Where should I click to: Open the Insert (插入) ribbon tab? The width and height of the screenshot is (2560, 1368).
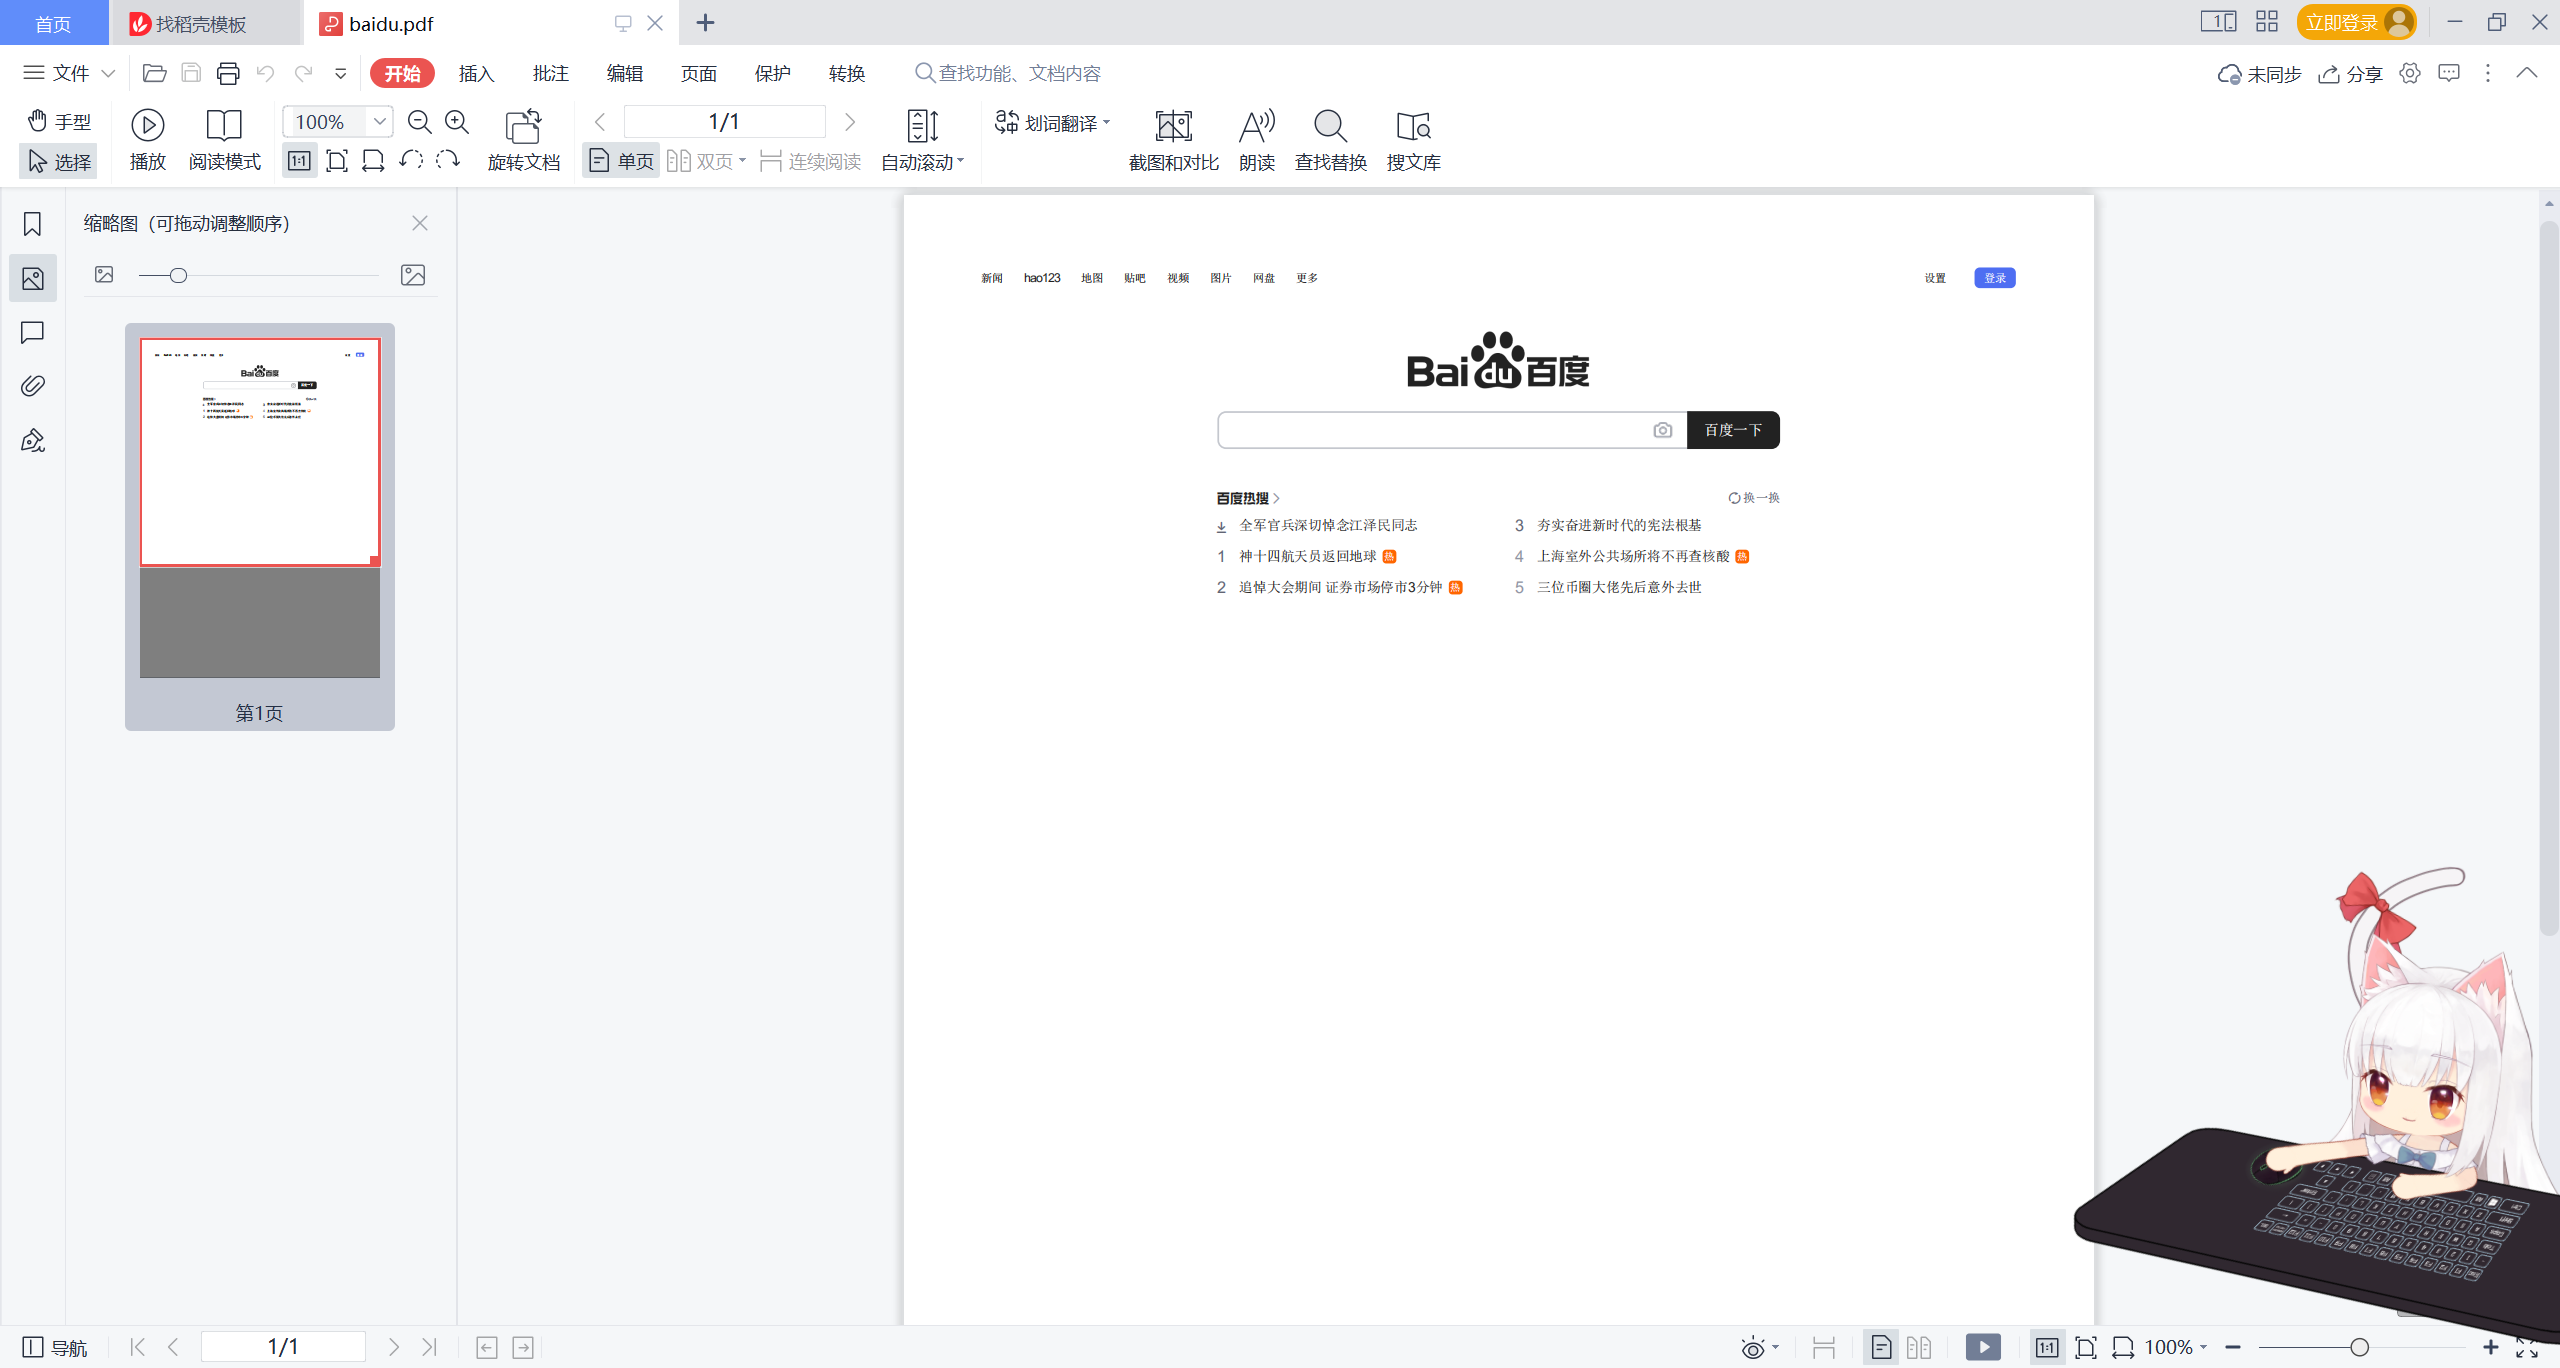[x=476, y=73]
